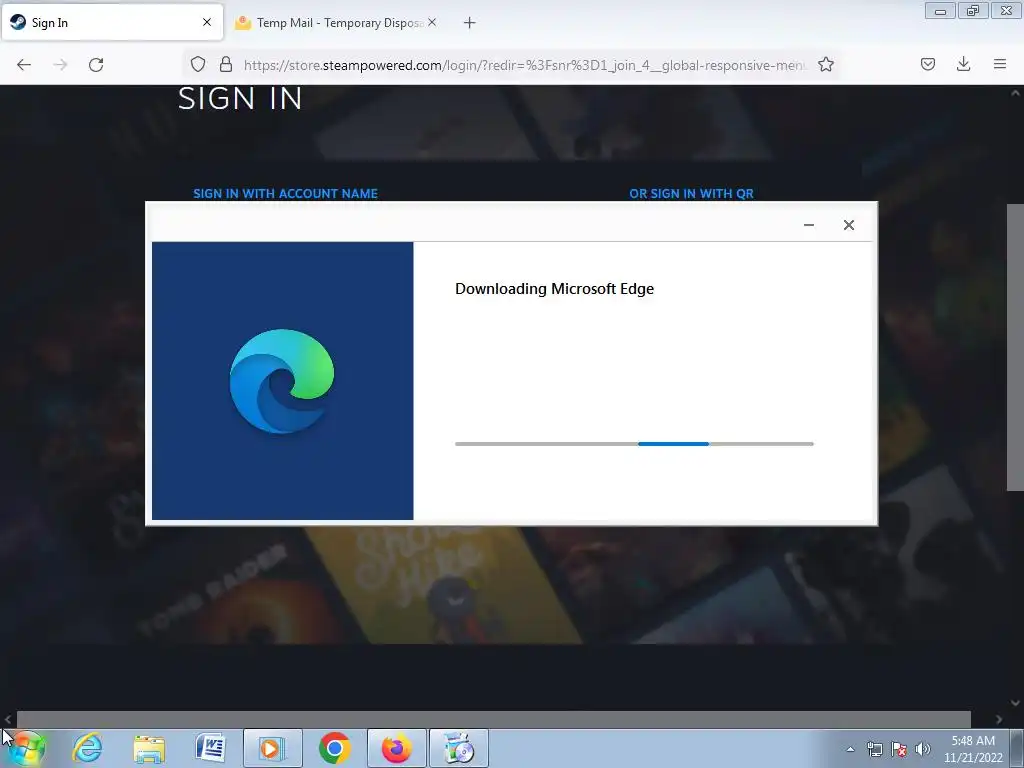Switch to Firefox taskbar icon
This screenshot has width=1024, height=768.
396,748
